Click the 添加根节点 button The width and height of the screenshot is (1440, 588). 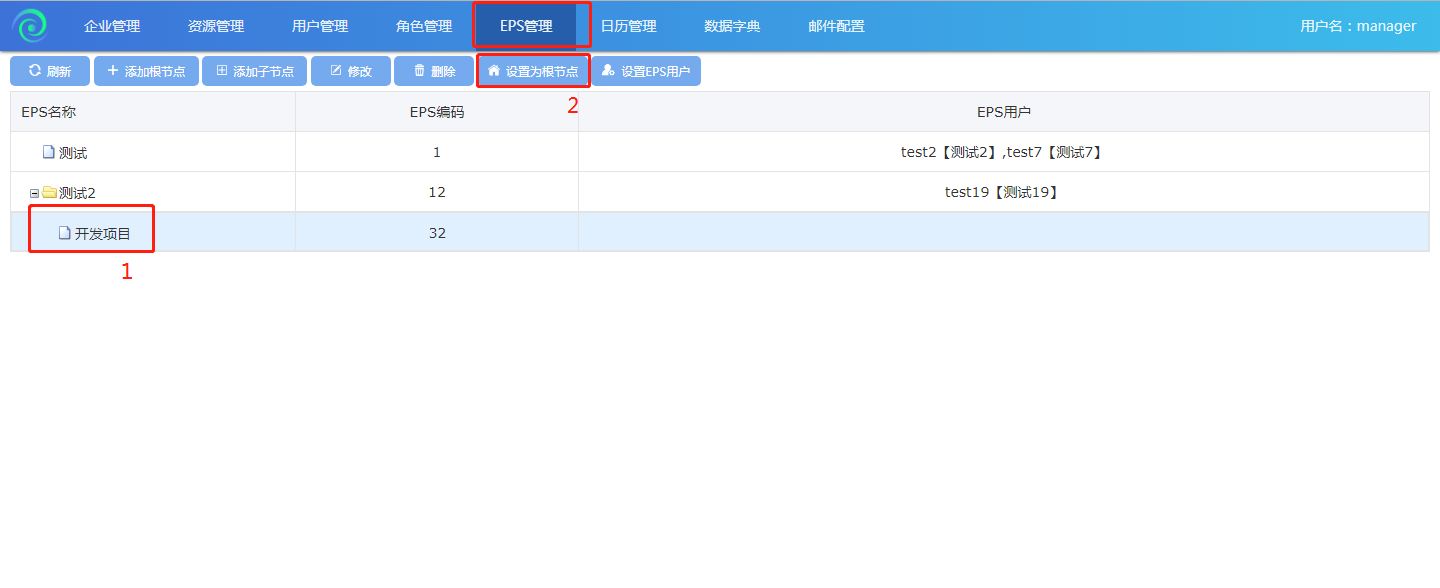click(146, 71)
